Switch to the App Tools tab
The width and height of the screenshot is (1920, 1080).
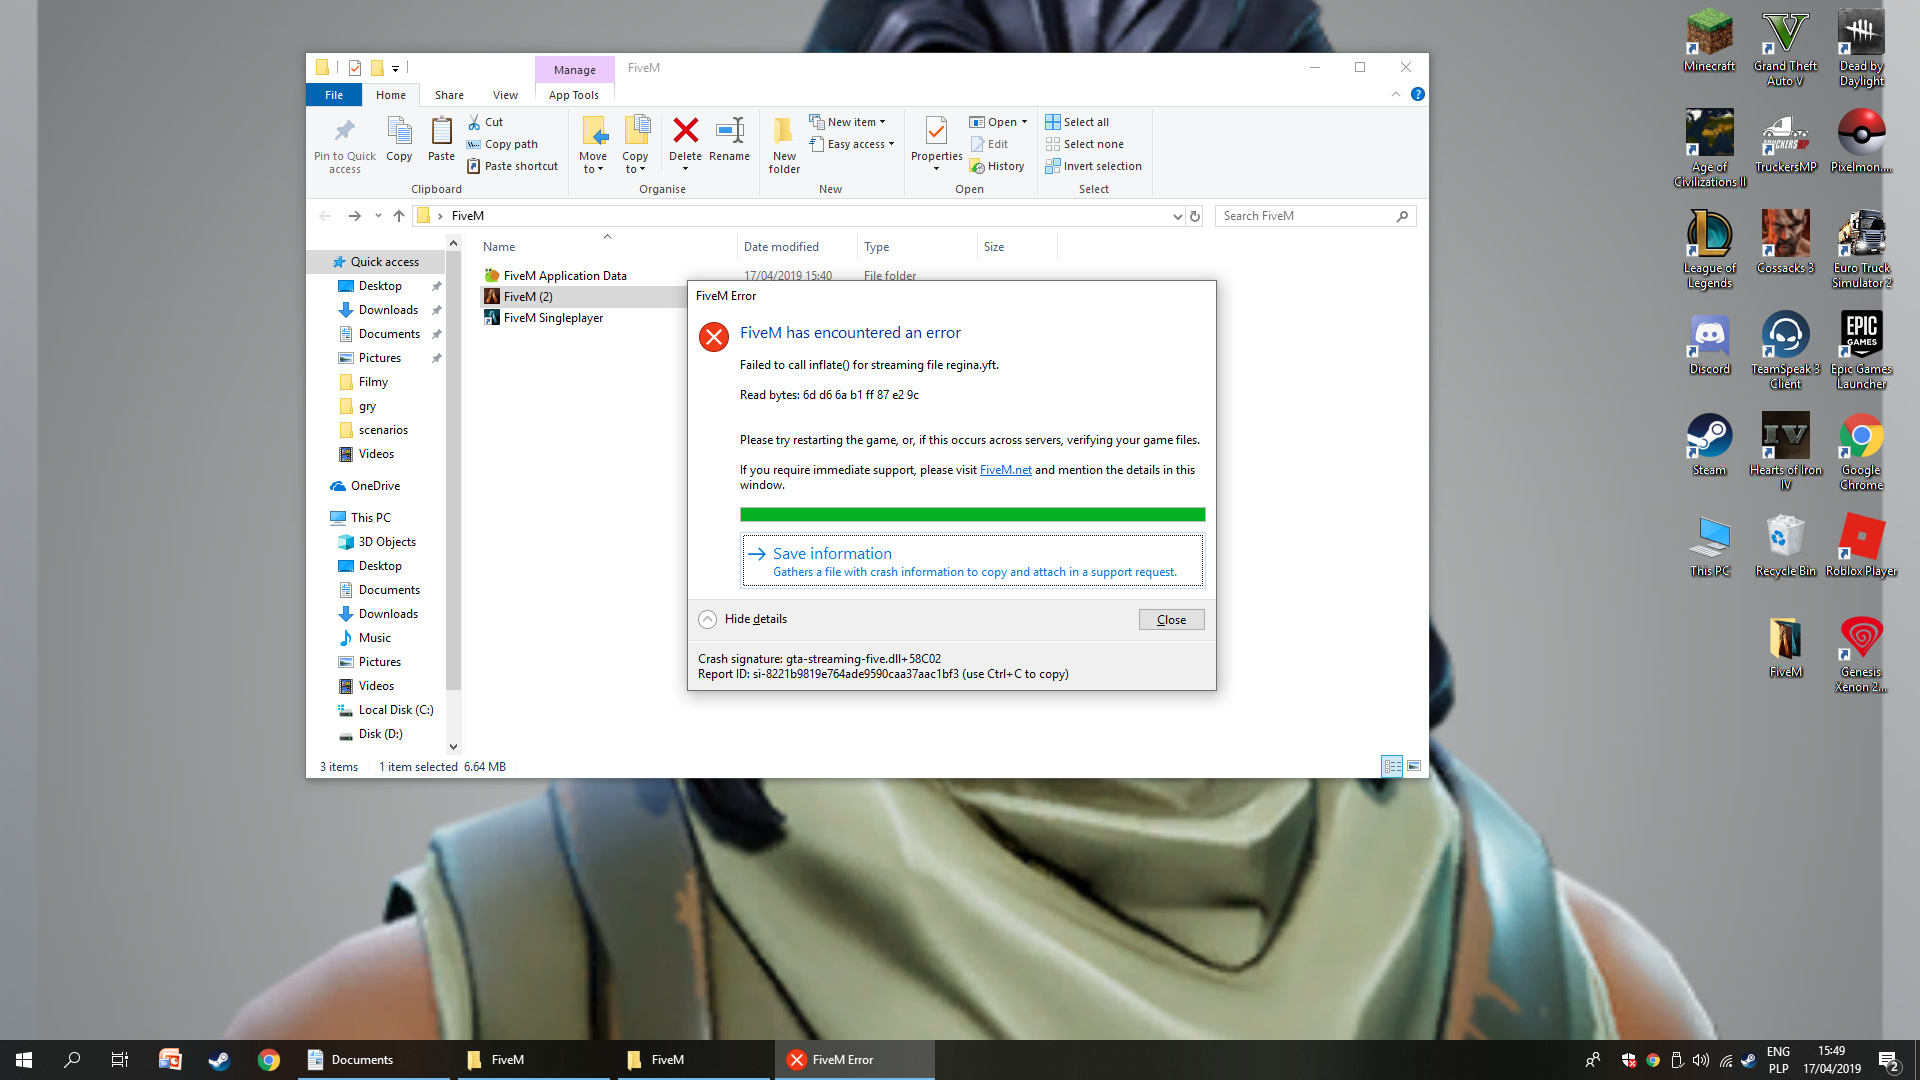[x=574, y=95]
